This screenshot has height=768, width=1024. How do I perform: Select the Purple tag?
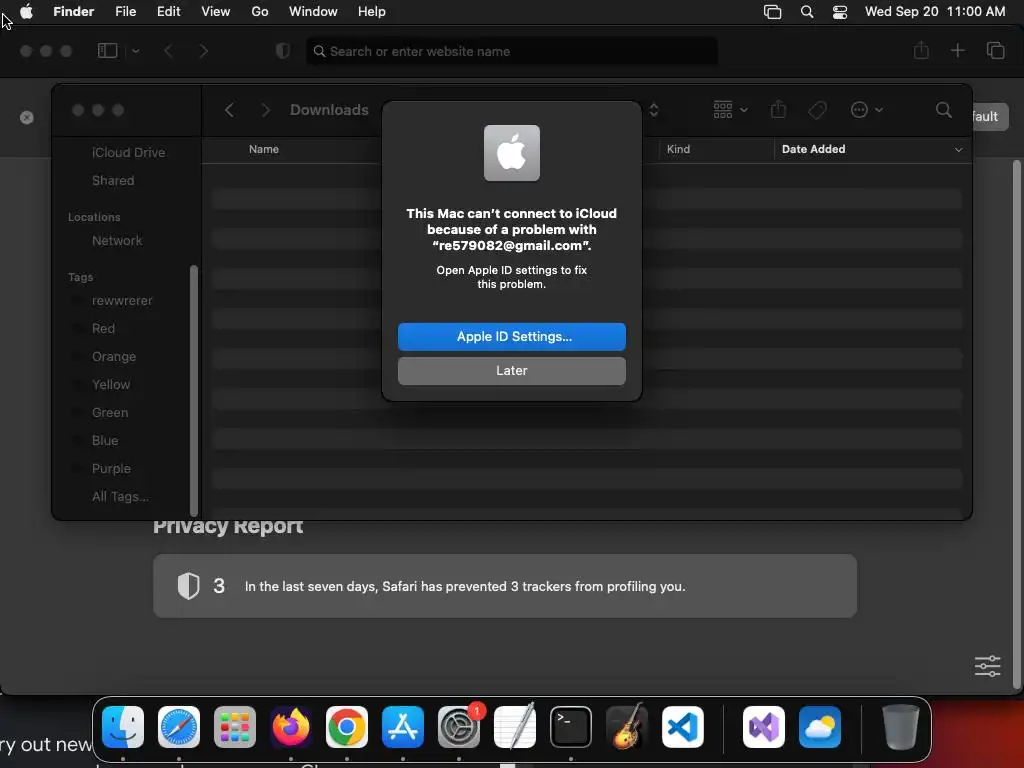[111, 469]
